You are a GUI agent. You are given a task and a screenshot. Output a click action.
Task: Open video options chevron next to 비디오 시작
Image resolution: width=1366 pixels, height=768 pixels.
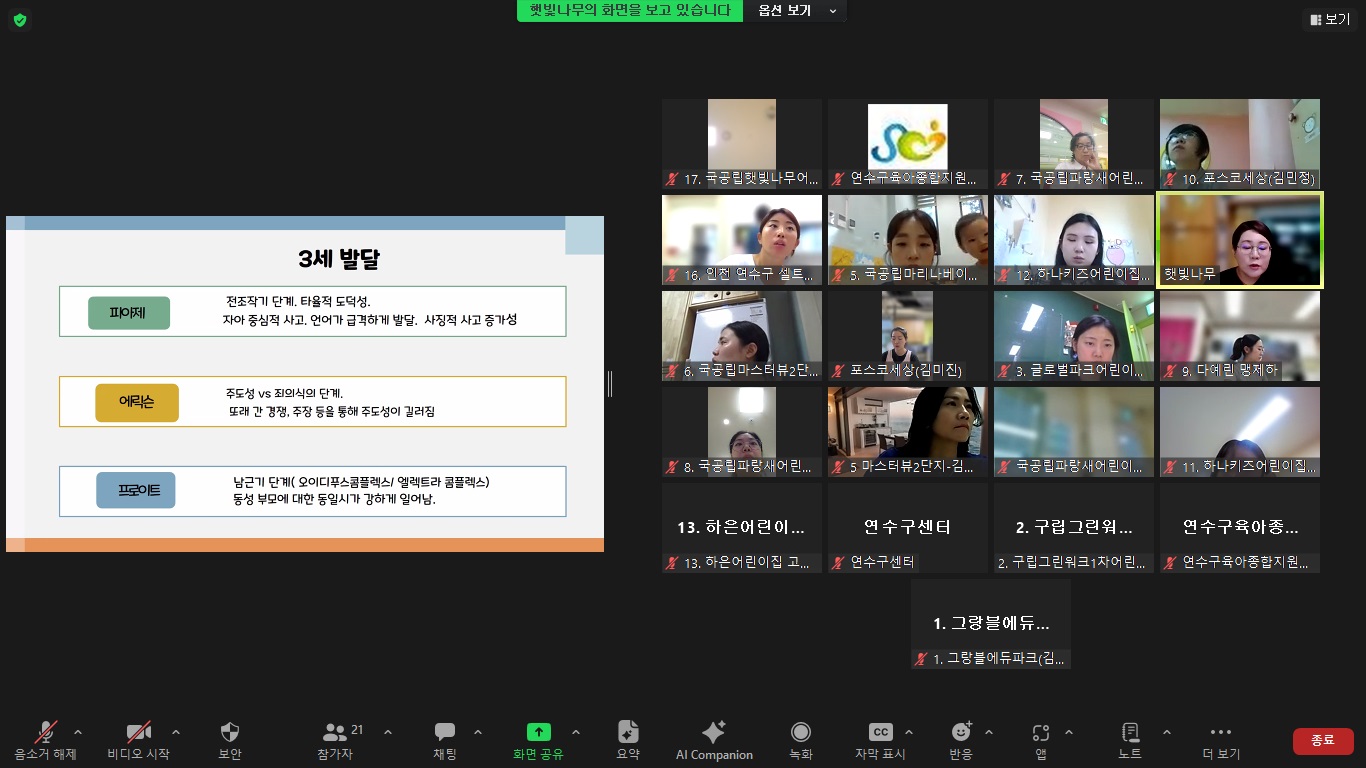[x=176, y=732]
